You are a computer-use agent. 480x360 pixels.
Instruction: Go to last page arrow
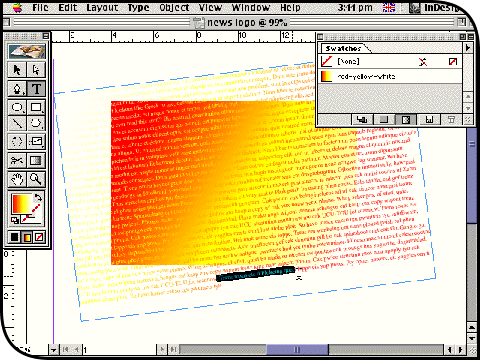click(173, 349)
